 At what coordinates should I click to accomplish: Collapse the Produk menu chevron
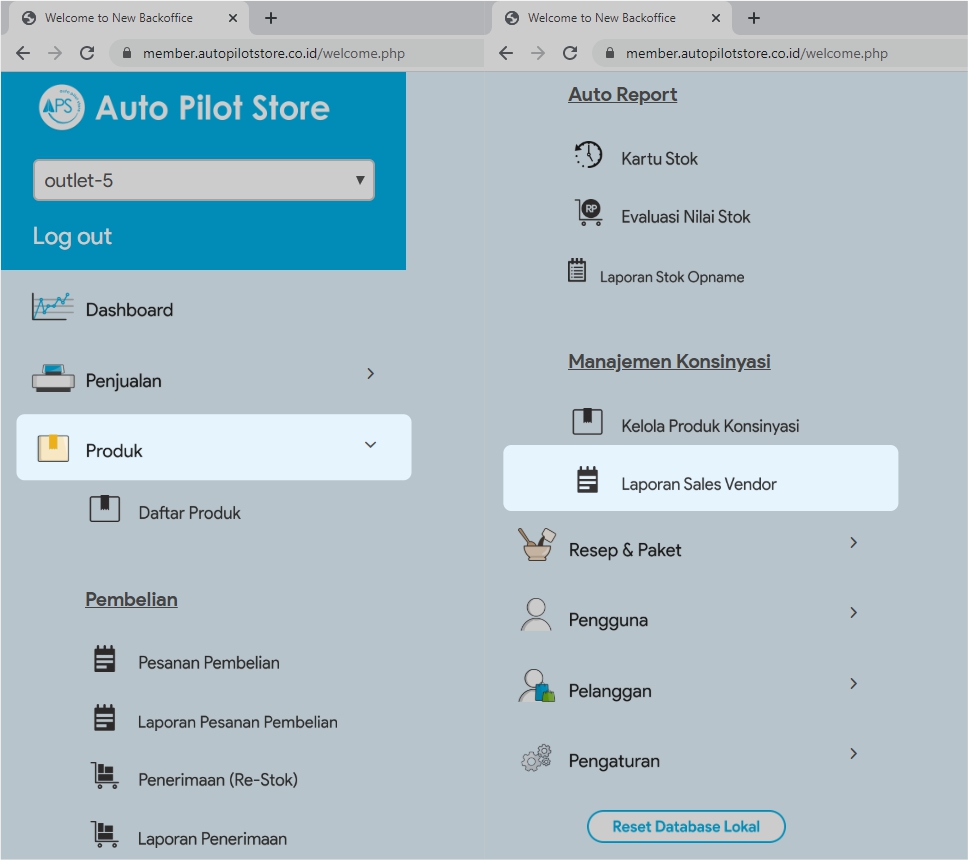pyautogui.click(x=370, y=445)
